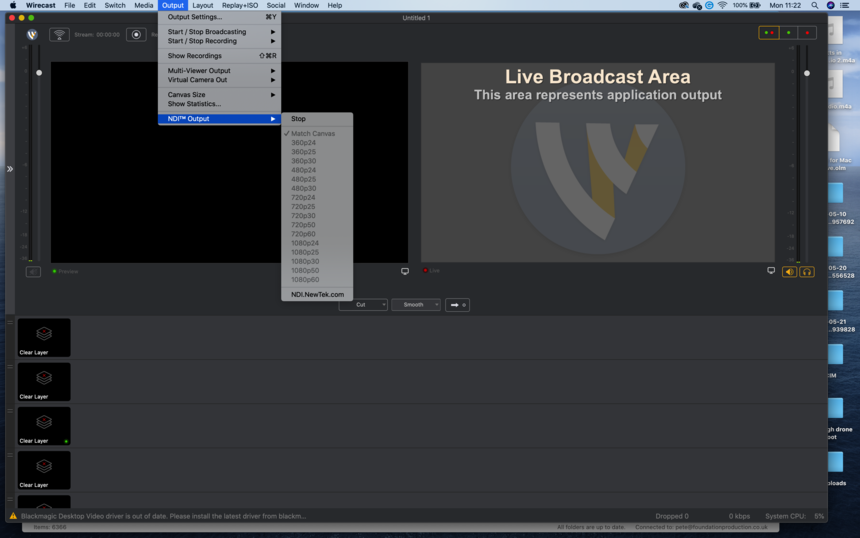This screenshot has width=860, height=538.
Task: Open NDI.NewTek.com link
Action: tap(317, 295)
